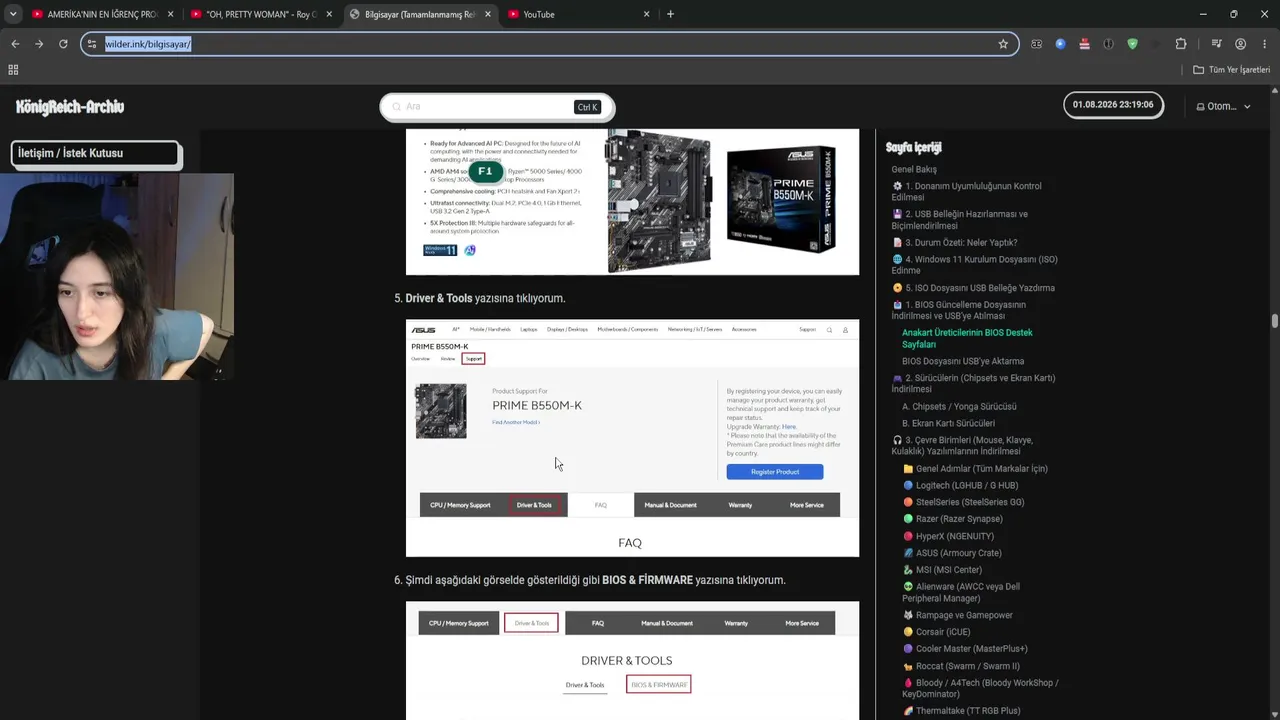Click the KönigReich-Archiv site logo
The width and height of the screenshot is (1280, 720).
(70, 107)
